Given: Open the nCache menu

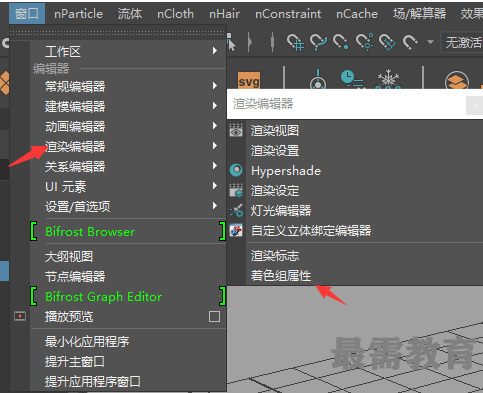Looking at the screenshot, I should (357, 14).
